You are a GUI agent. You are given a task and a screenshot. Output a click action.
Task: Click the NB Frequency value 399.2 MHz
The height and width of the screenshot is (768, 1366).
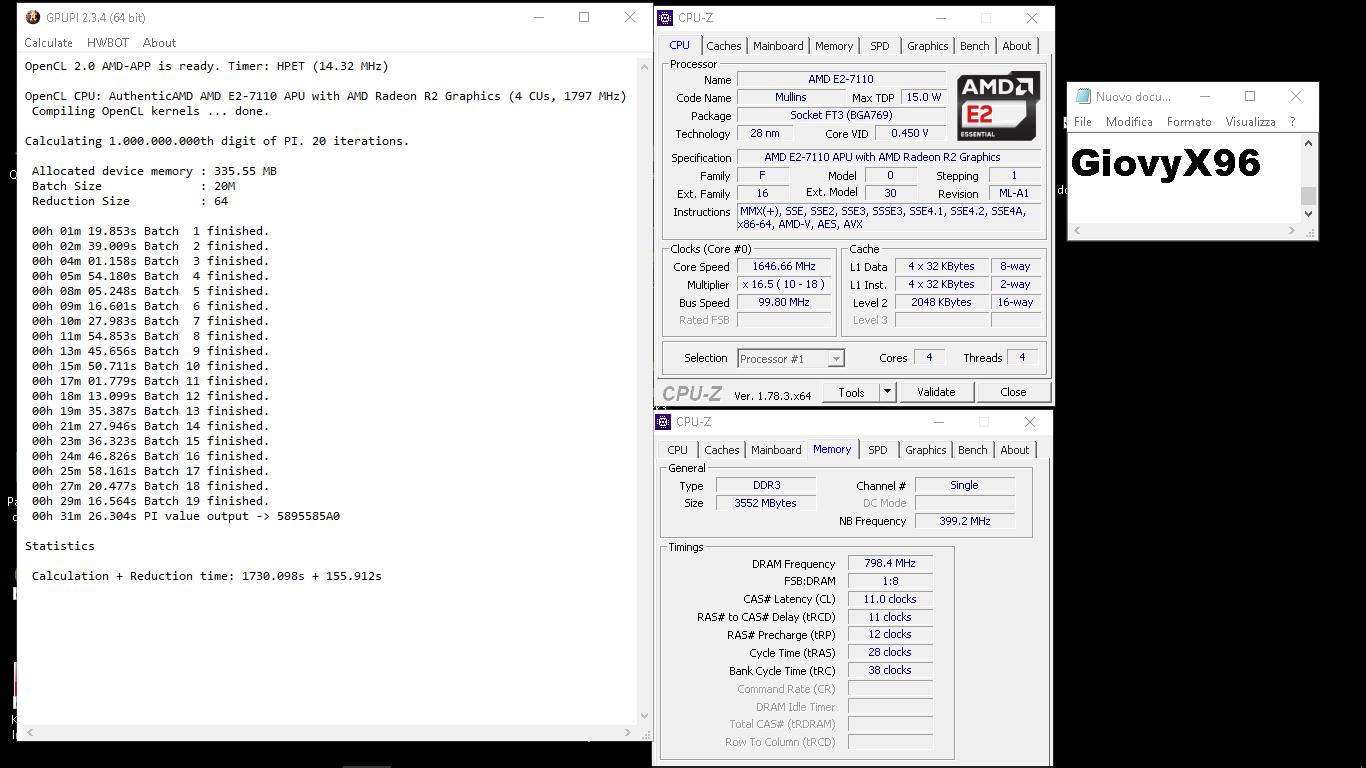[965, 521]
